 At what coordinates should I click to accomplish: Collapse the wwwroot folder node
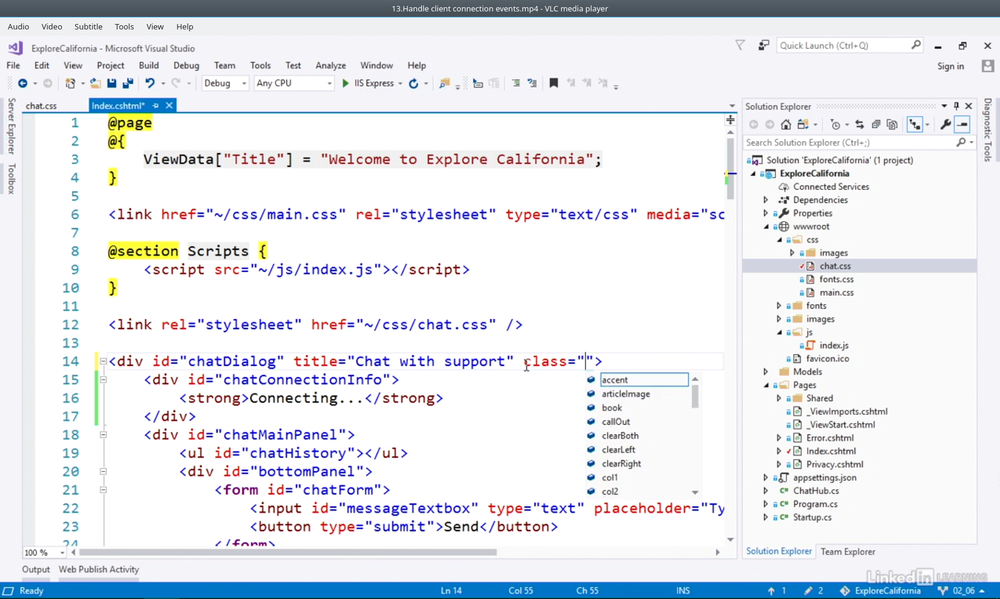[x=766, y=226]
